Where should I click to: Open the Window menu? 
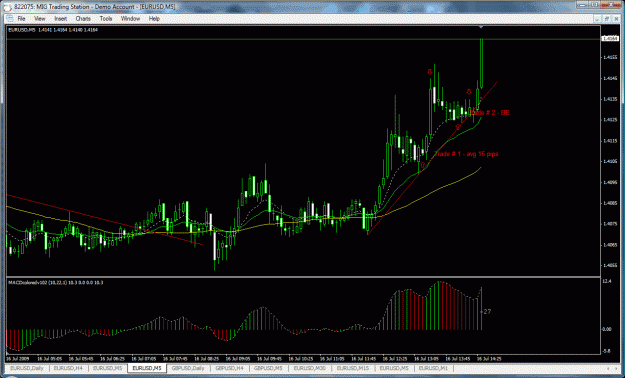130,19
